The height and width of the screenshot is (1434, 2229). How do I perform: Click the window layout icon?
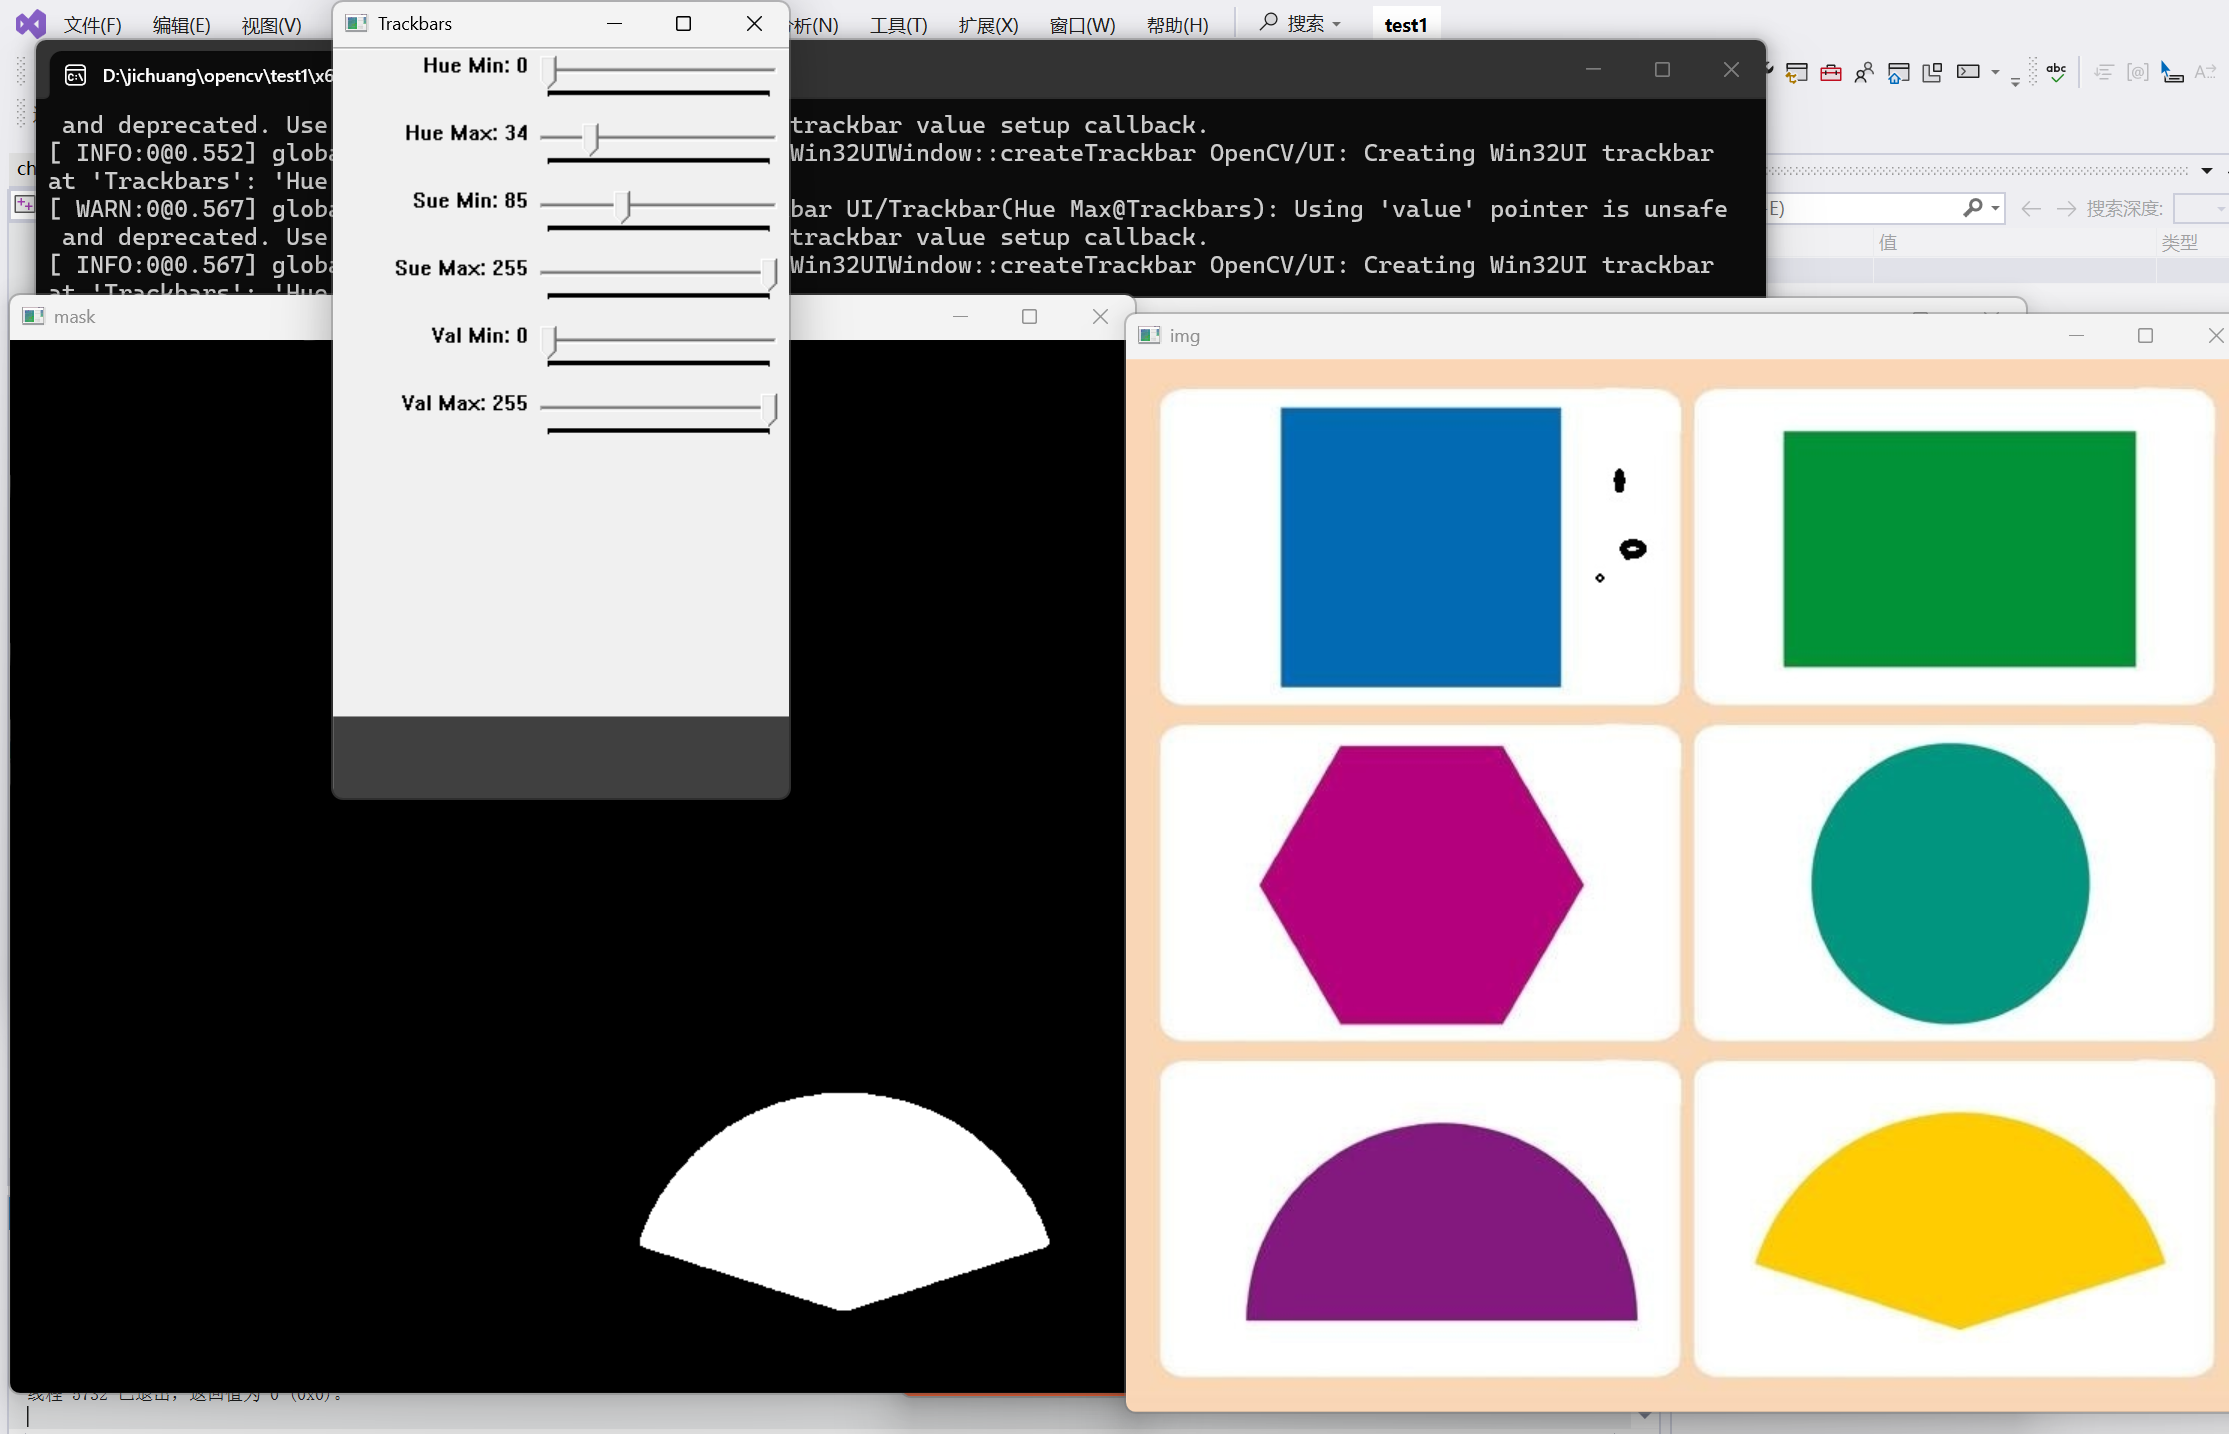1932,72
